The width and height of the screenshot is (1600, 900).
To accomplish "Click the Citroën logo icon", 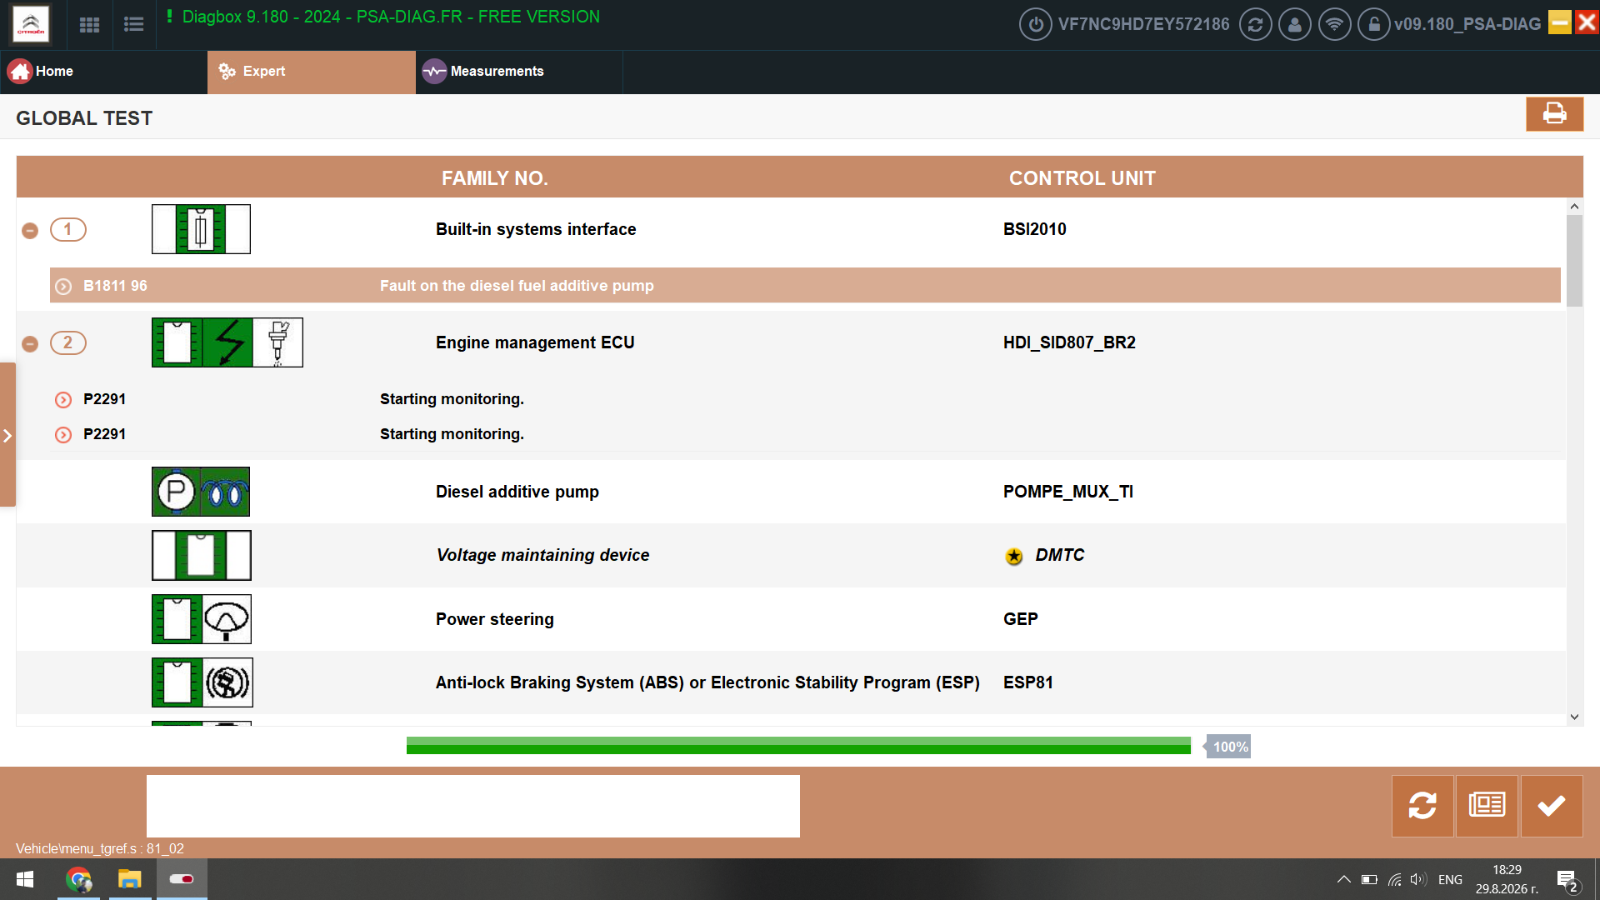I will (x=31, y=24).
